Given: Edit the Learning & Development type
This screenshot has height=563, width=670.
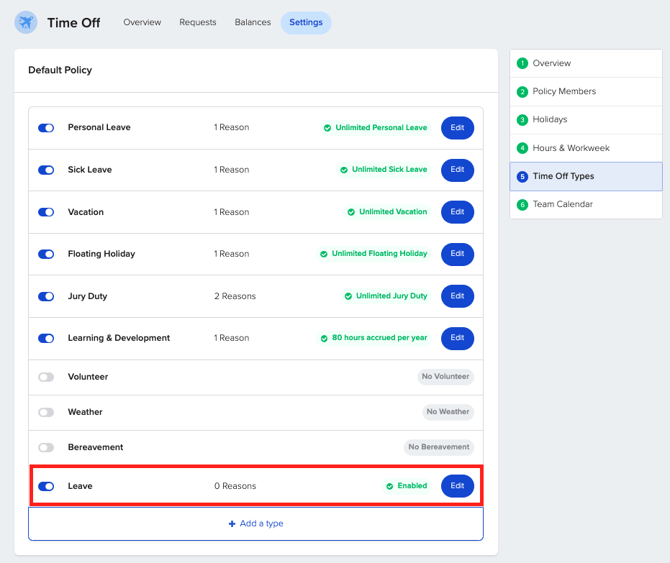Looking at the screenshot, I should tap(457, 338).
